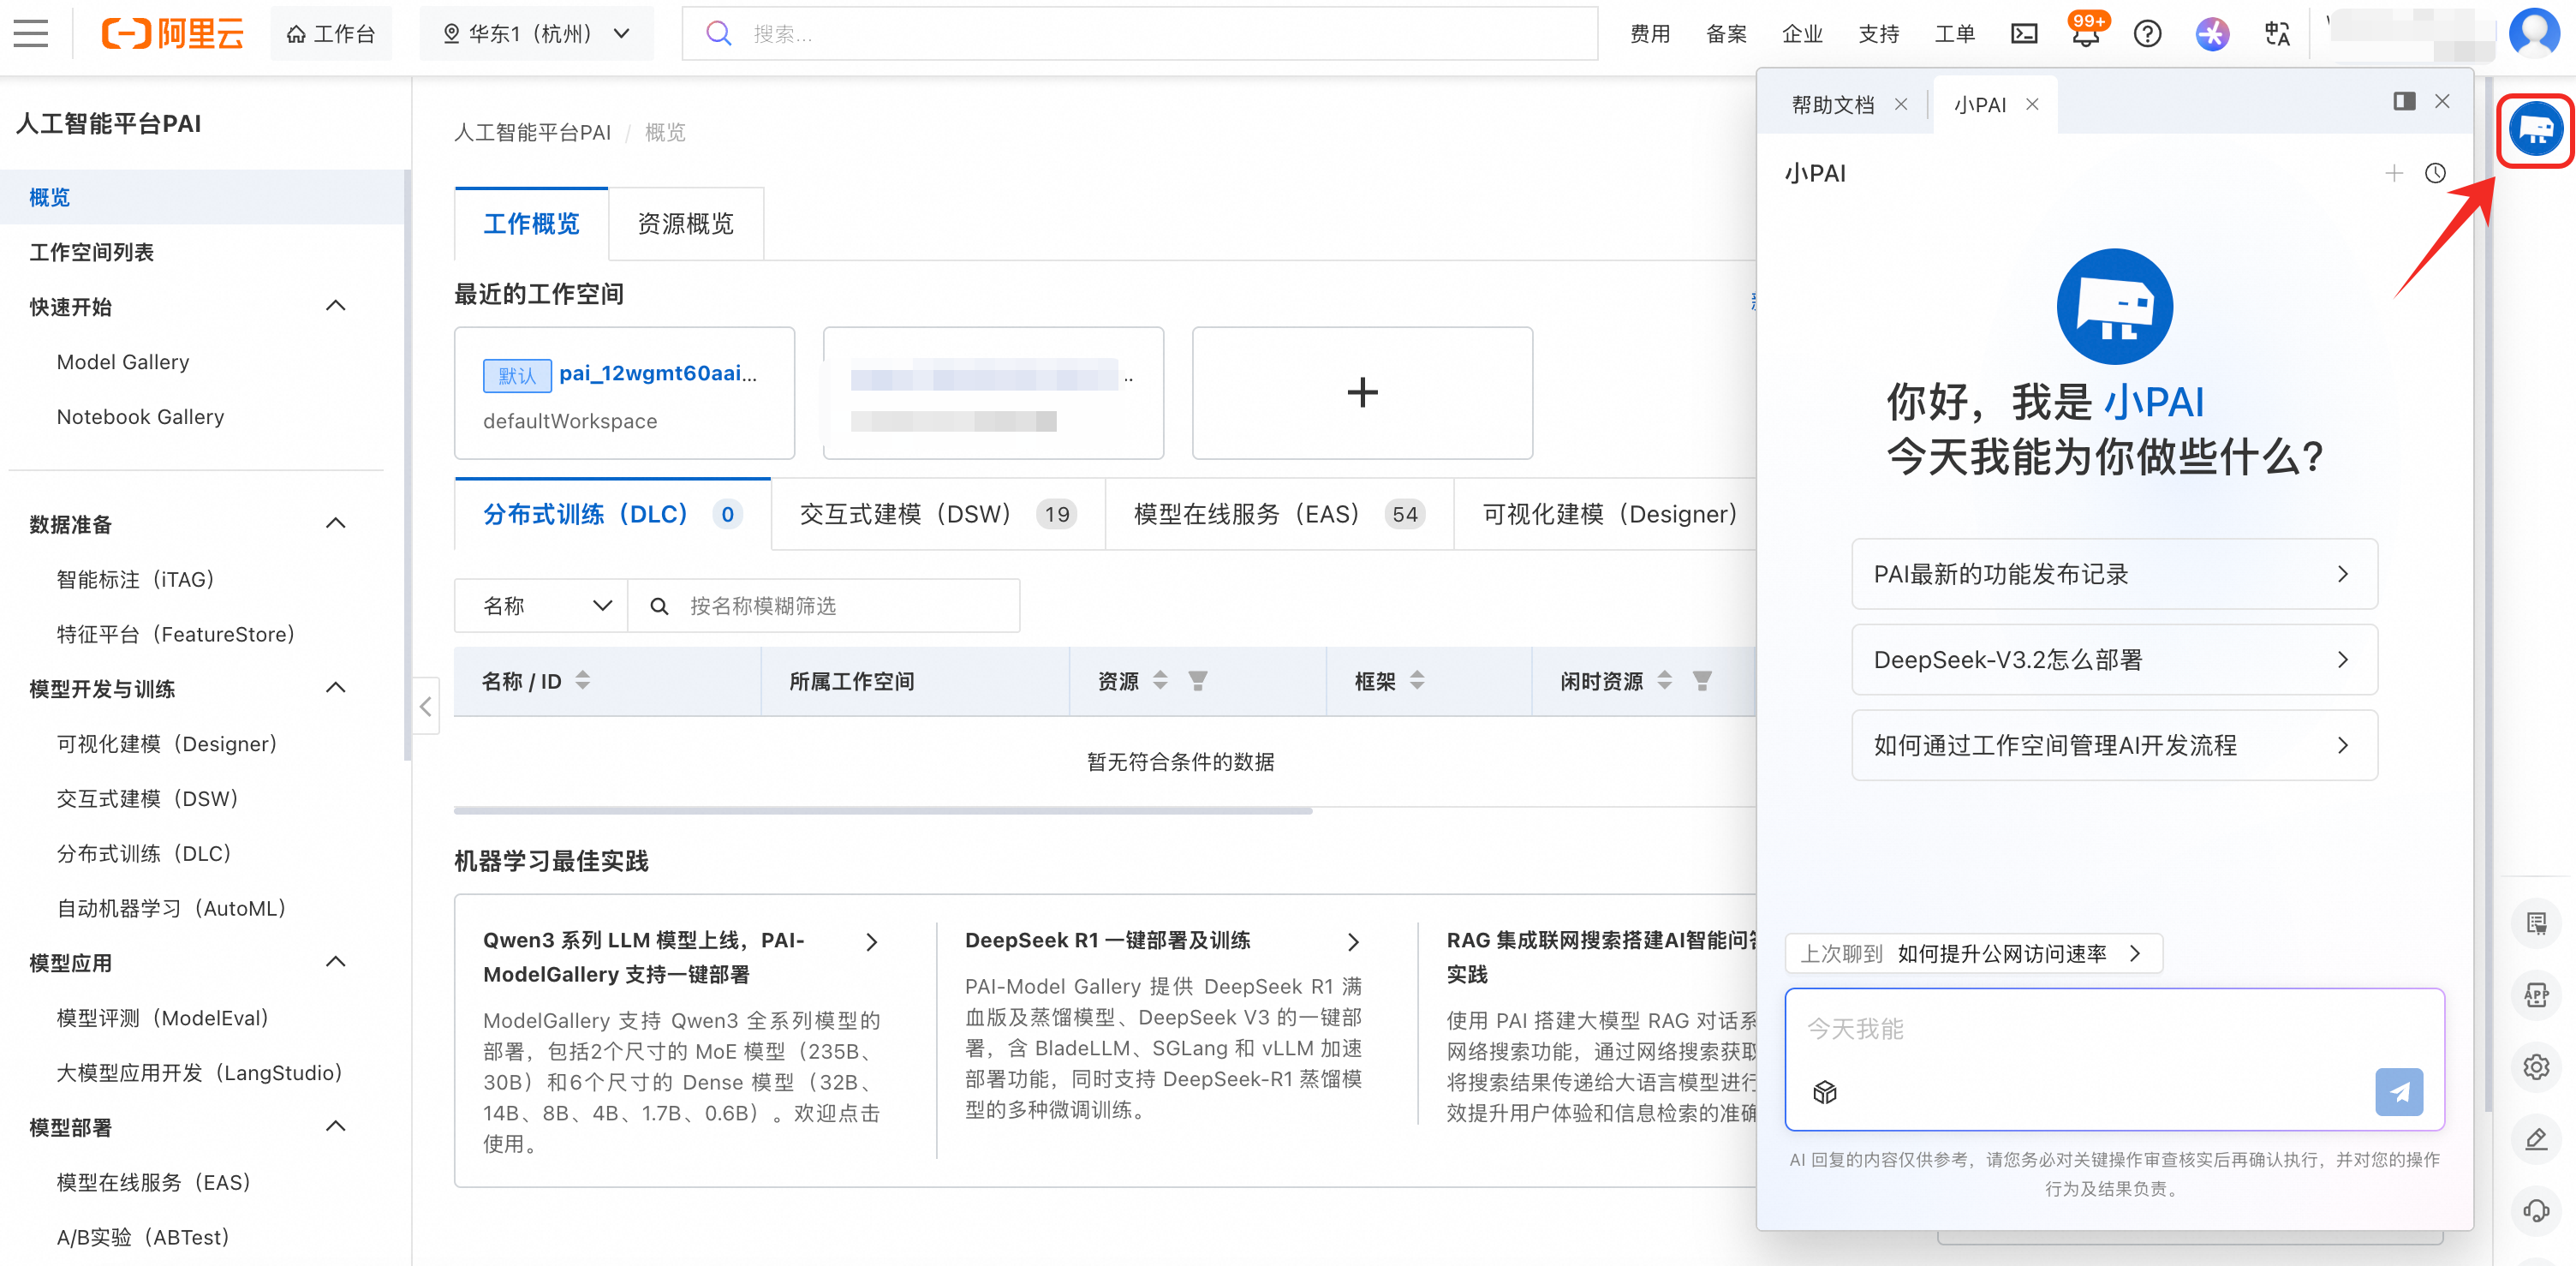Sort the 闲时资源 column
Screen dimensions: 2576x1266
[x=1664, y=681]
